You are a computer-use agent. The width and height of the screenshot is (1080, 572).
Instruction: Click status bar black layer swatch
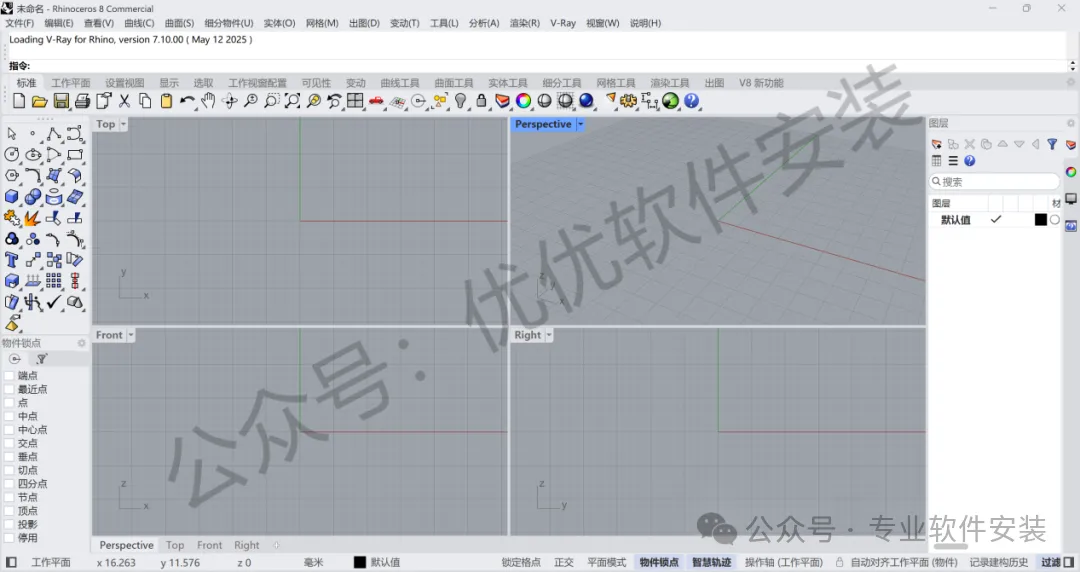click(x=360, y=562)
